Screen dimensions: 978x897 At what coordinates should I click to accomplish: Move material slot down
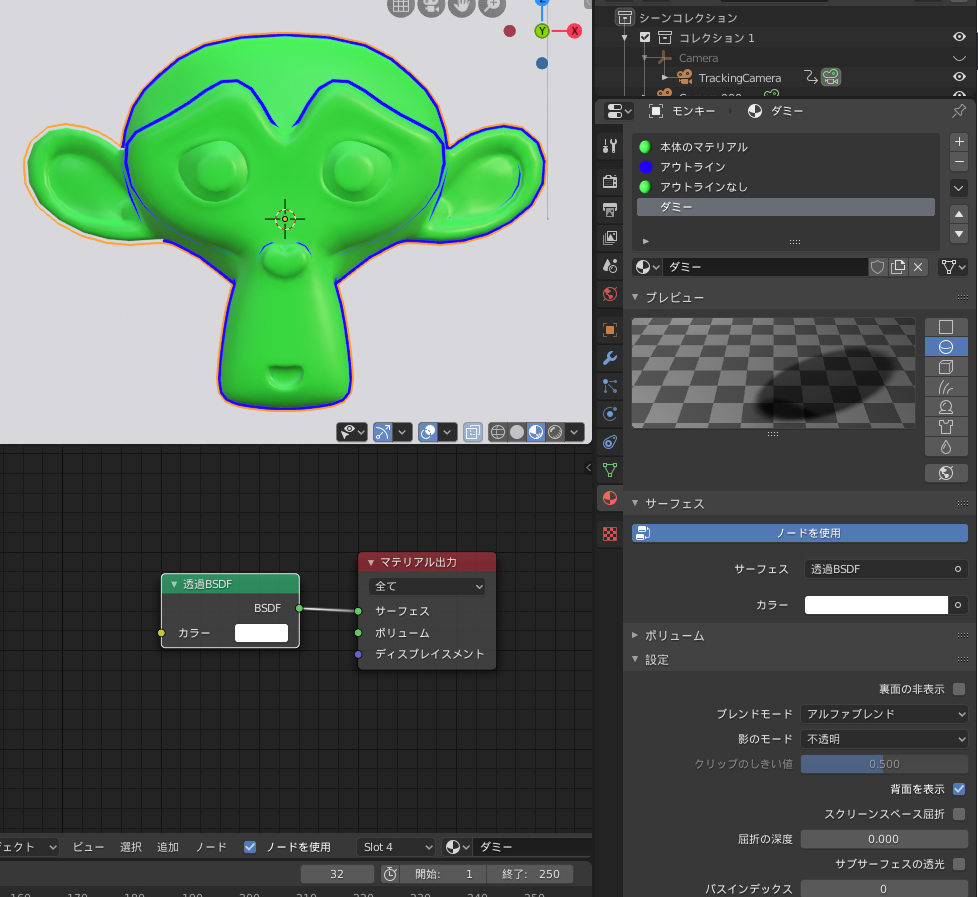point(959,234)
